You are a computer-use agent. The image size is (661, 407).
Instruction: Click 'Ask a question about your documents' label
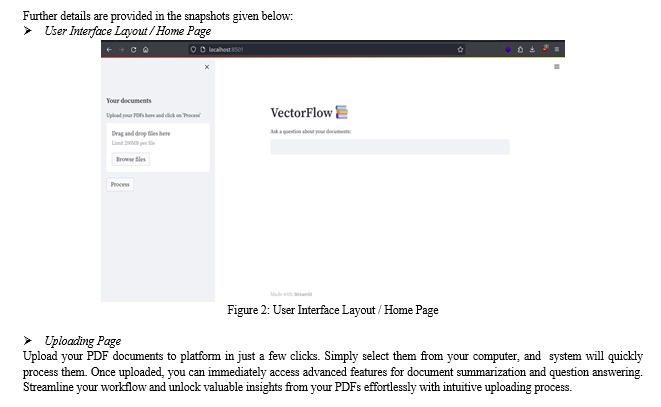(311, 132)
